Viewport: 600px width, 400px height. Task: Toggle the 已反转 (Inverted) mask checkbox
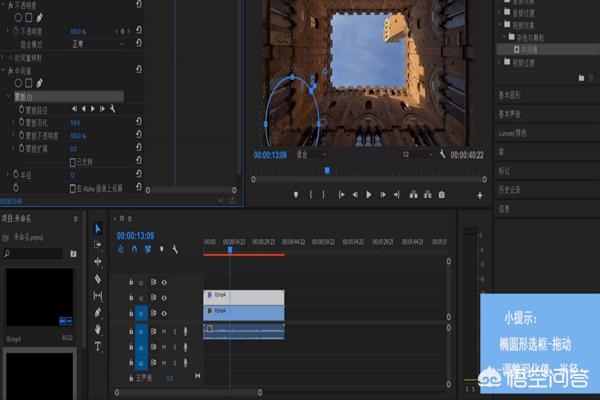[71, 160]
